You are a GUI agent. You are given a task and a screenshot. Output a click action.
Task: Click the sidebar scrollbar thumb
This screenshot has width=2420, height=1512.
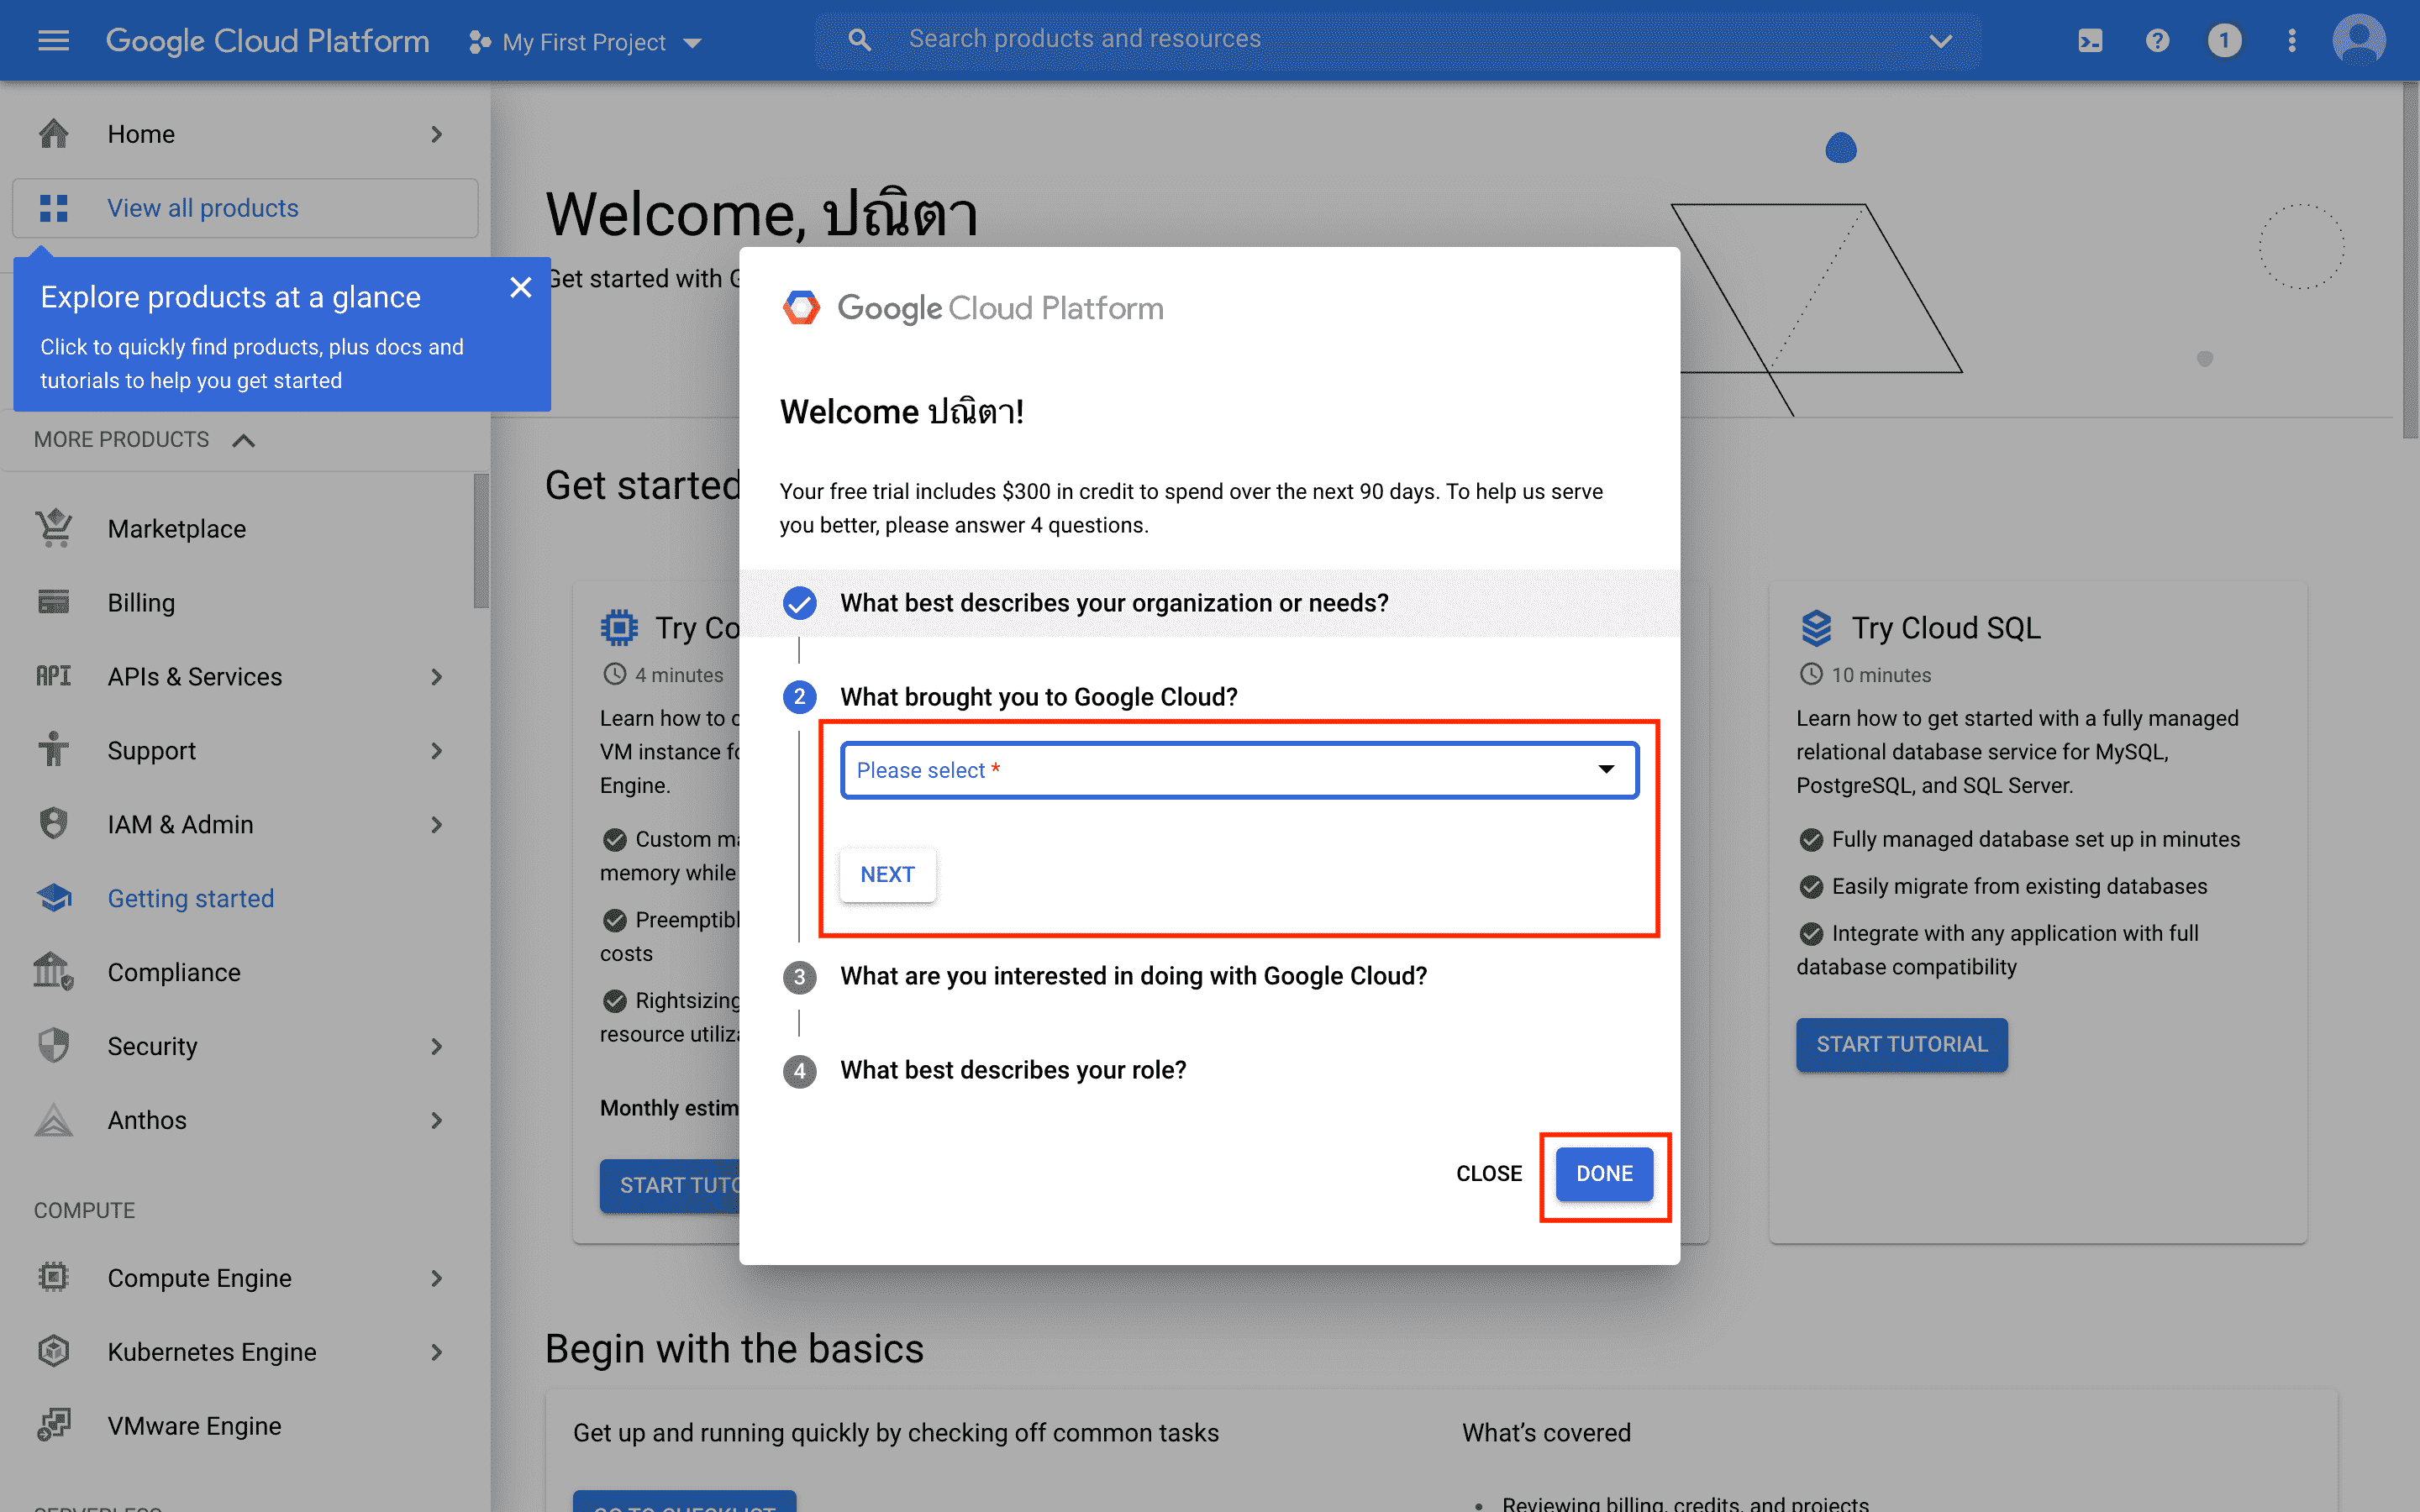coord(481,540)
